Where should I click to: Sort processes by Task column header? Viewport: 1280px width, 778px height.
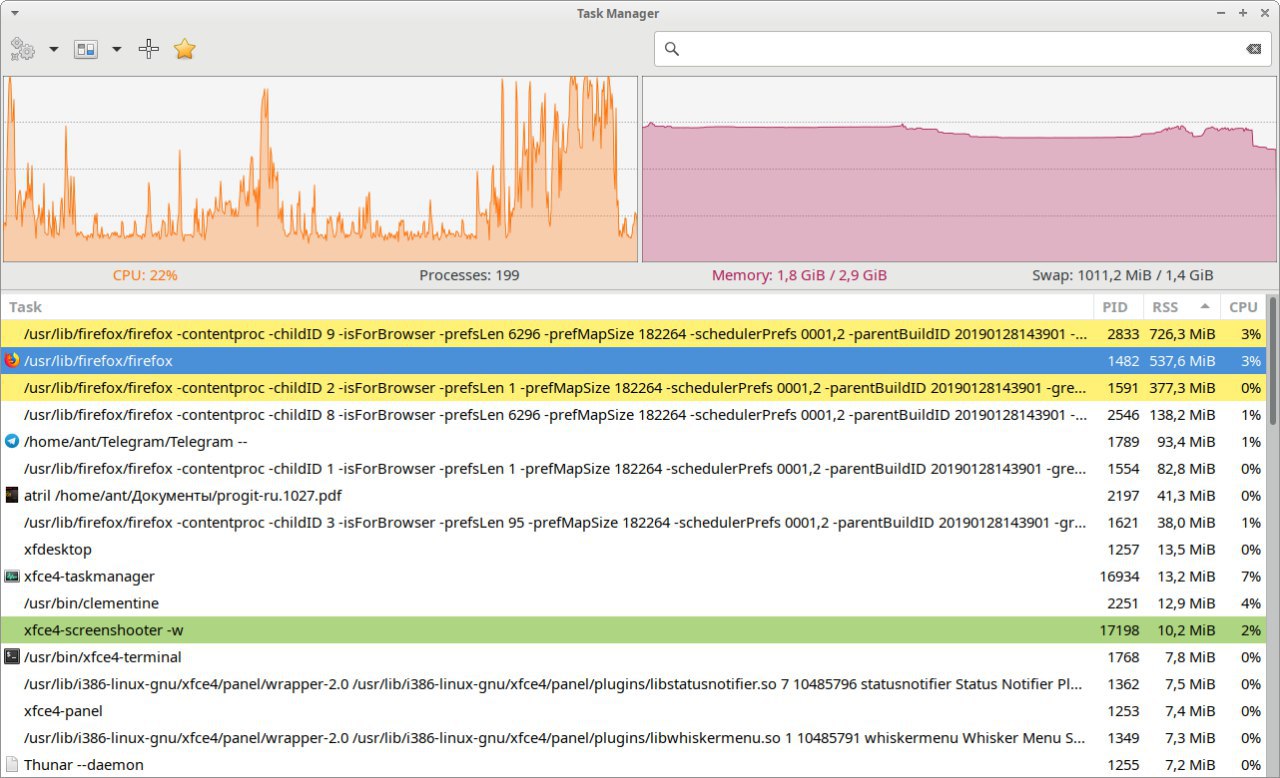coord(548,307)
